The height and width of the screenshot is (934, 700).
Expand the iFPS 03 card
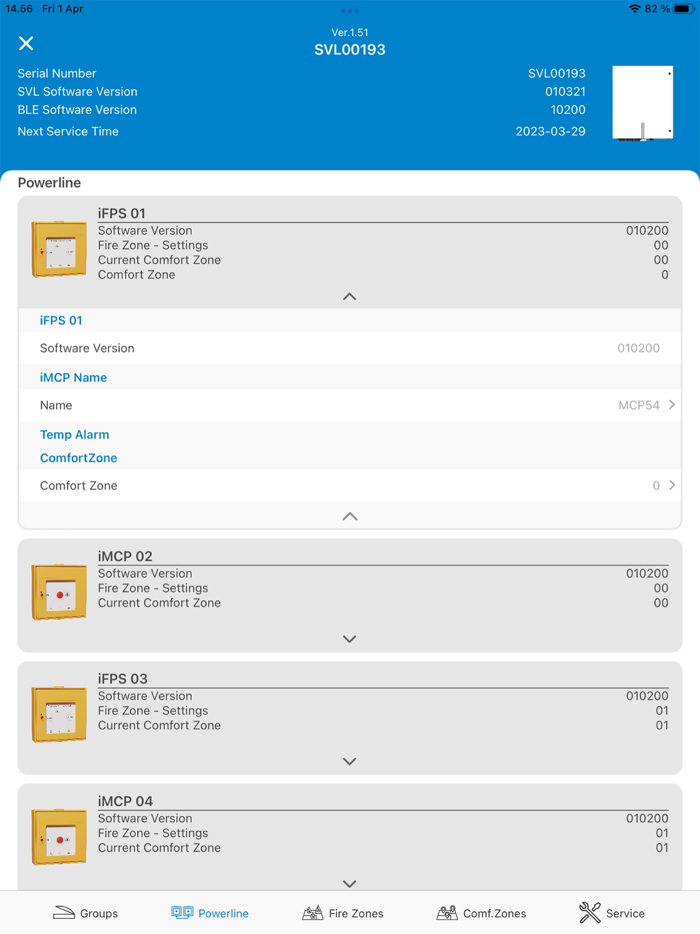(x=350, y=761)
